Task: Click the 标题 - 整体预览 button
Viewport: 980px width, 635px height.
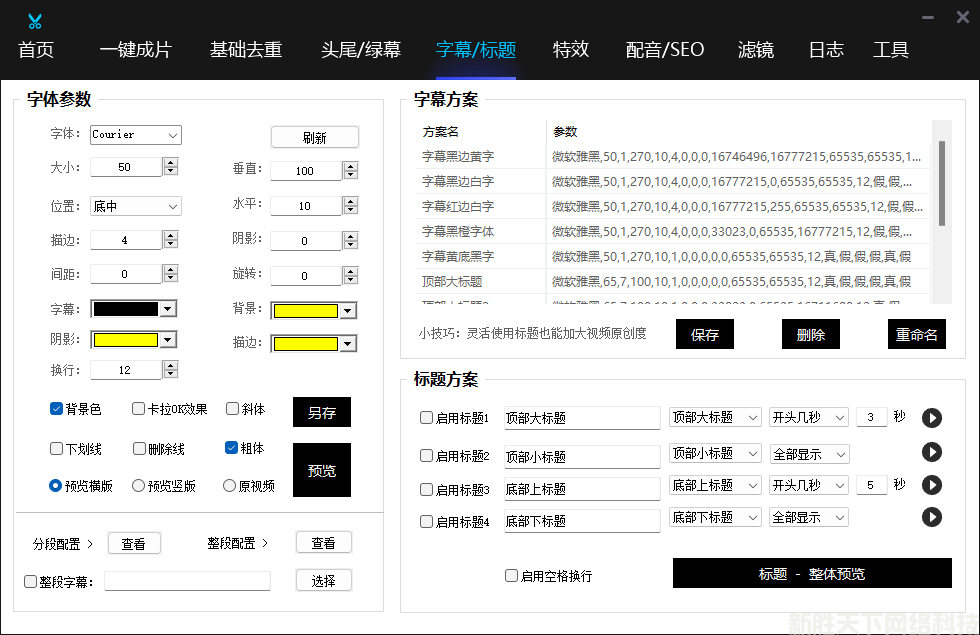Action: coord(811,574)
